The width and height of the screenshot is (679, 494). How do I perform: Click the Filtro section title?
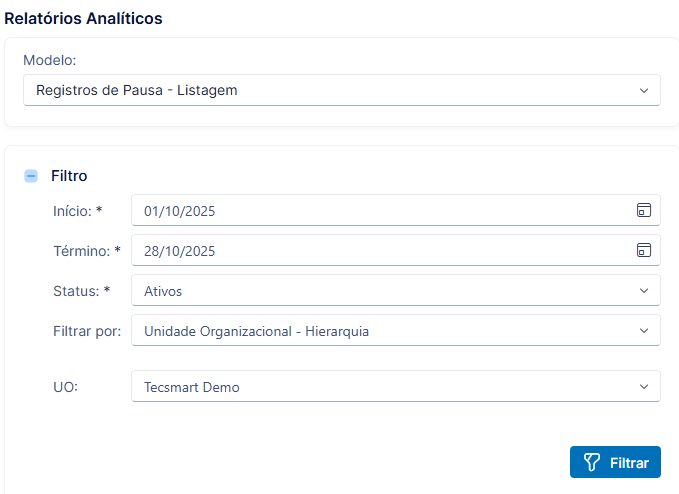tap(69, 176)
